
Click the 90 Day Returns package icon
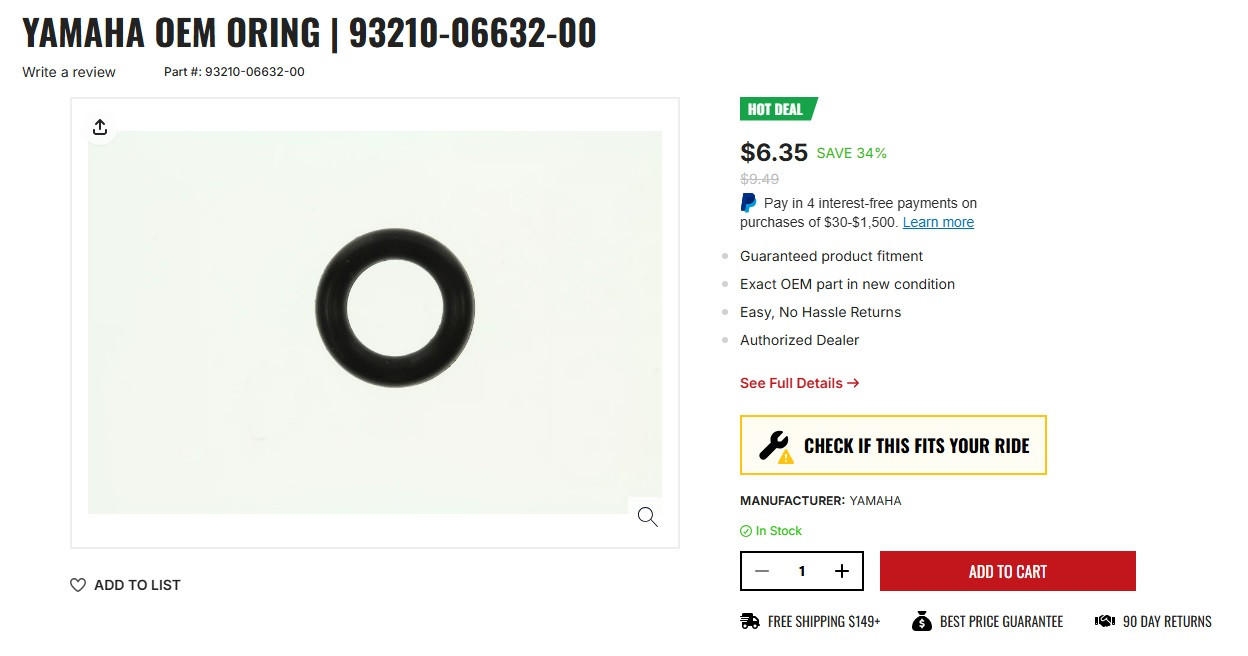click(1103, 620)
